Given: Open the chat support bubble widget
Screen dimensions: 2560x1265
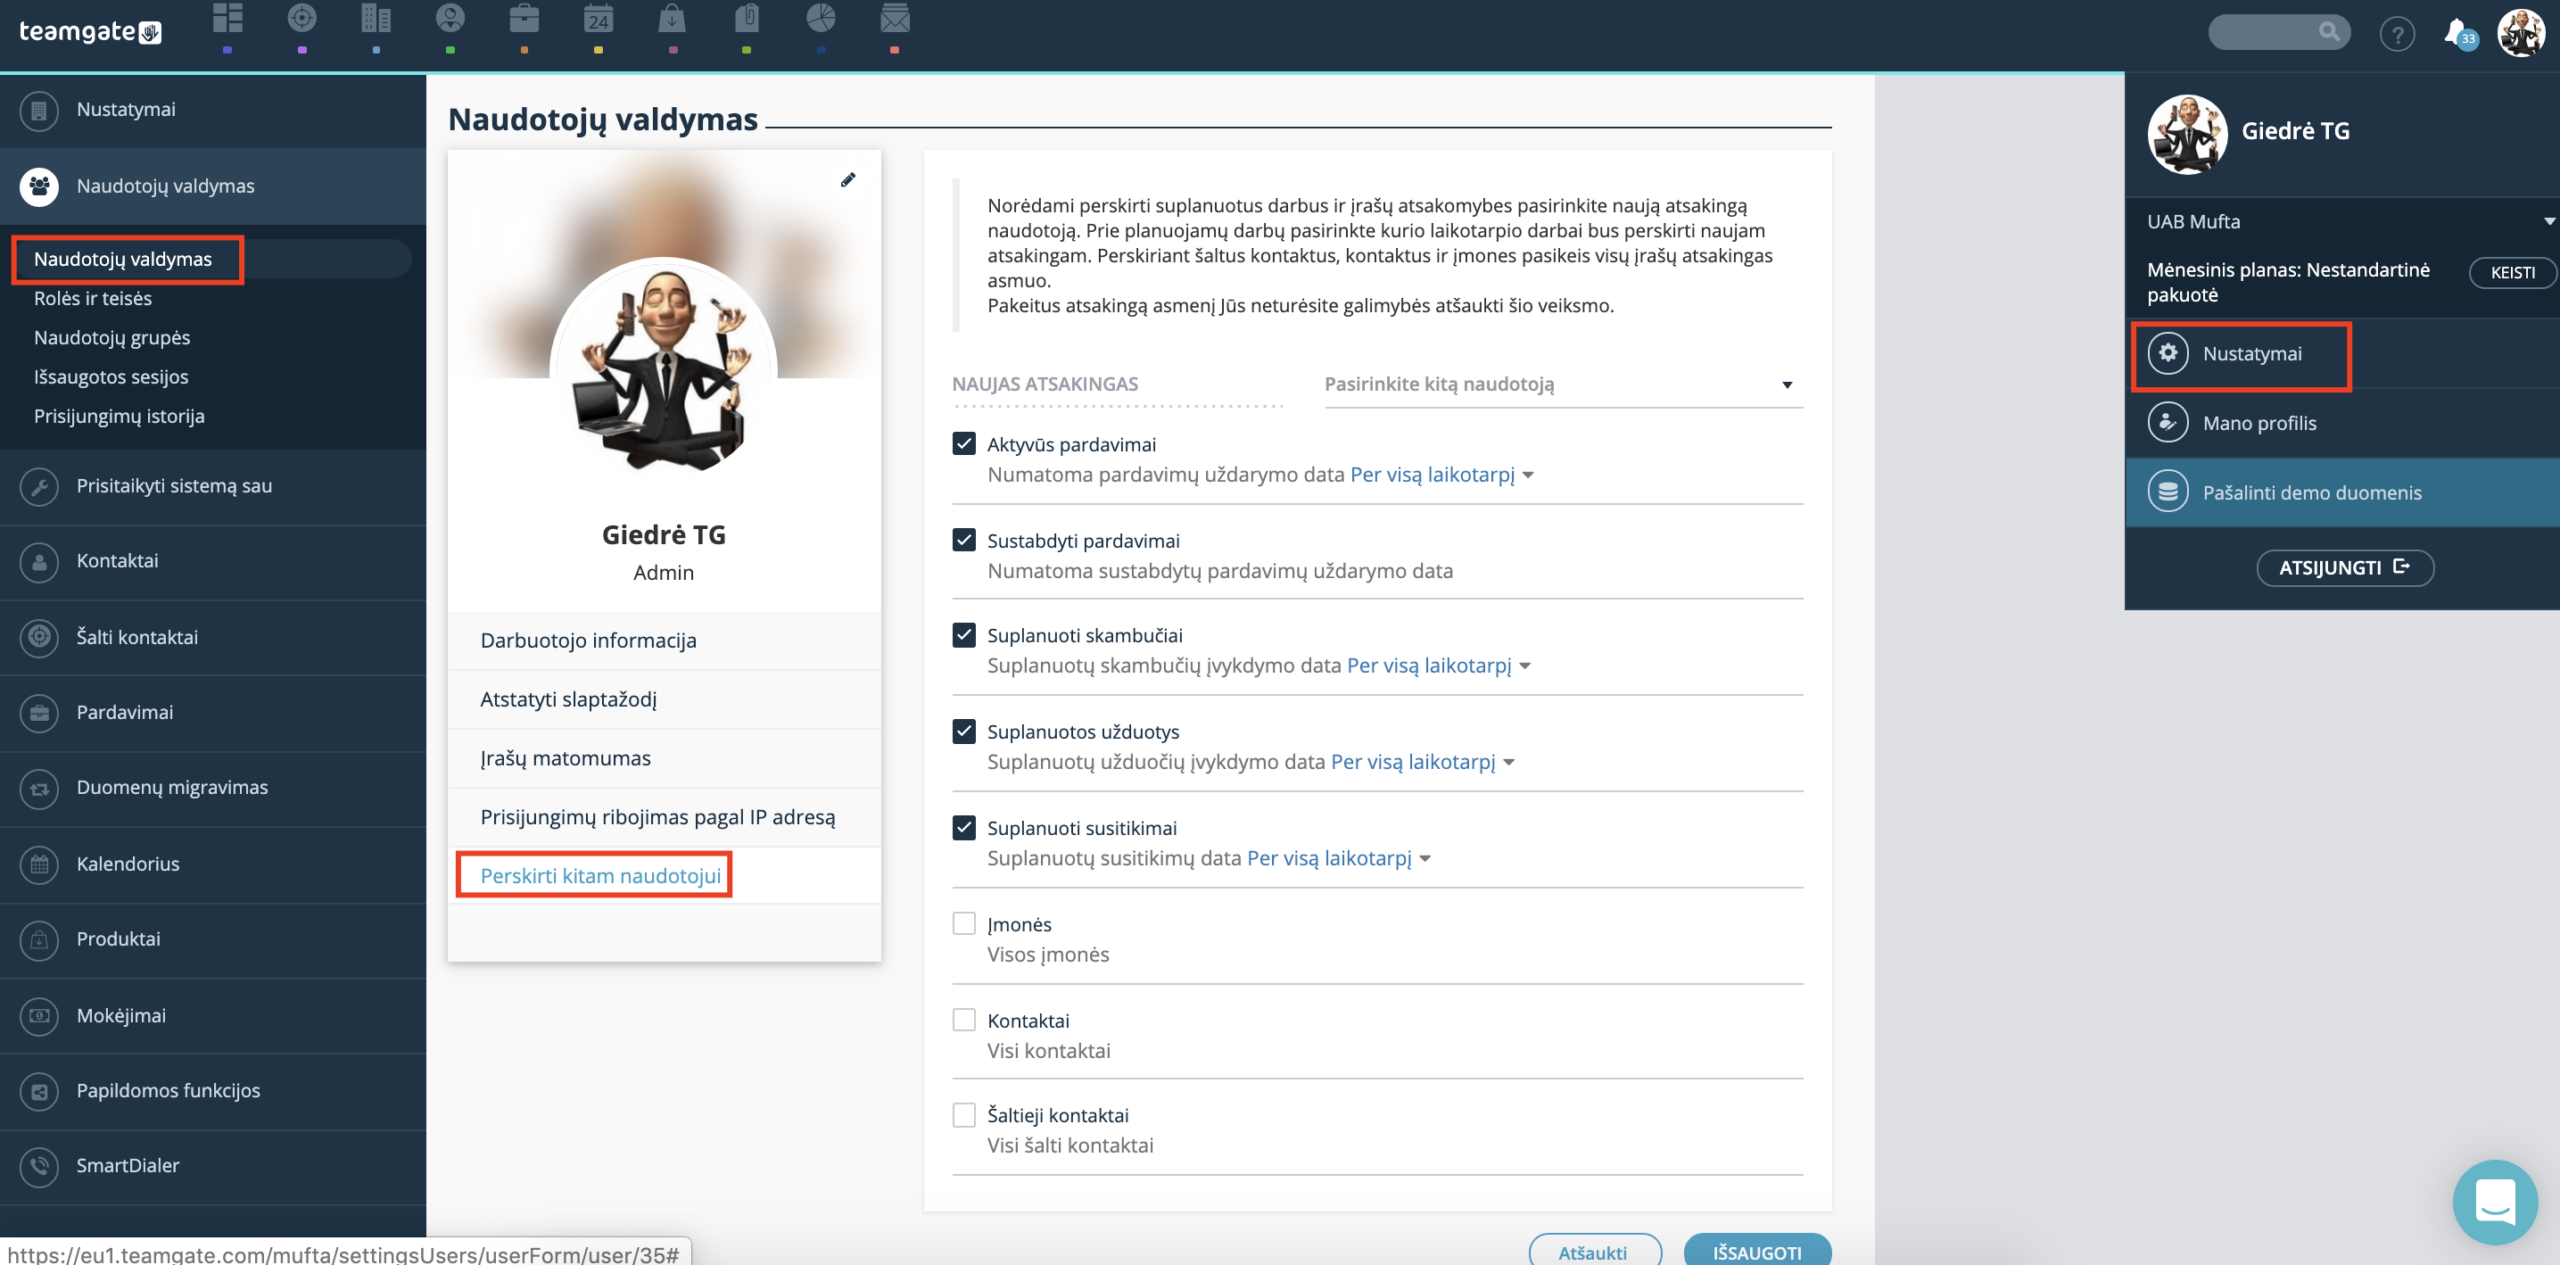Looking at the screenshot, I should (x=2495, y=1201).
